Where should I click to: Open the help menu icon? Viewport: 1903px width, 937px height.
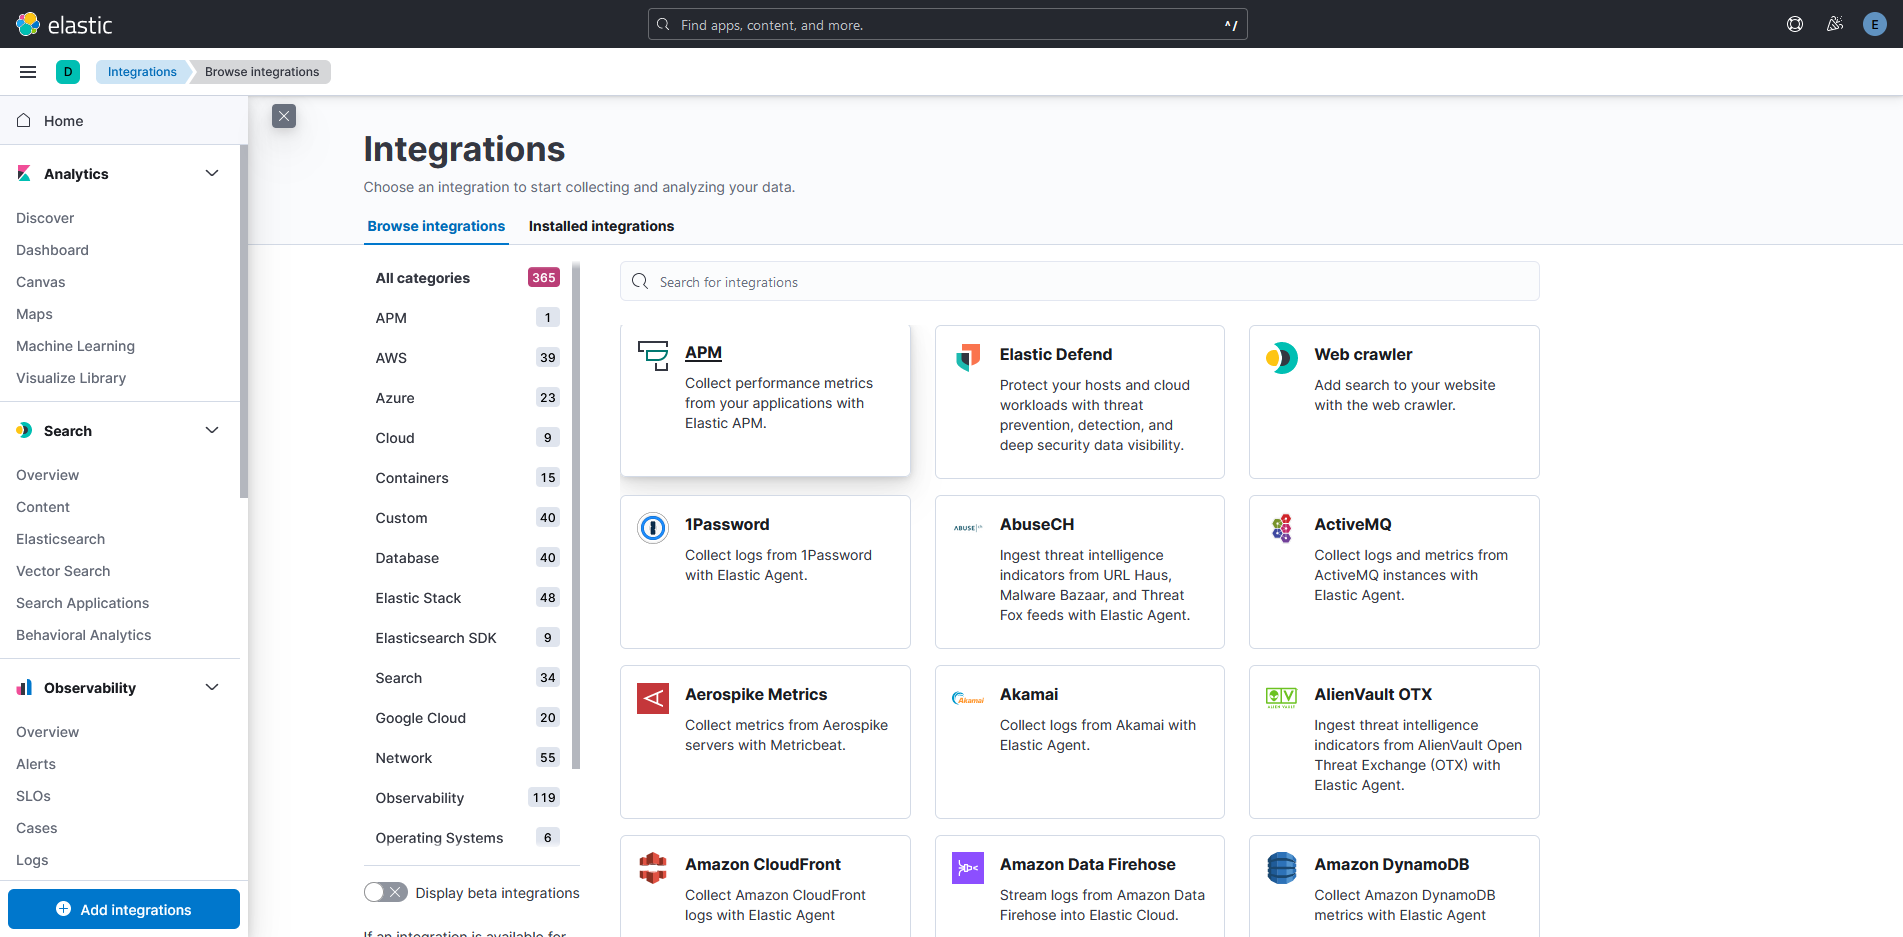(1795, 24)
